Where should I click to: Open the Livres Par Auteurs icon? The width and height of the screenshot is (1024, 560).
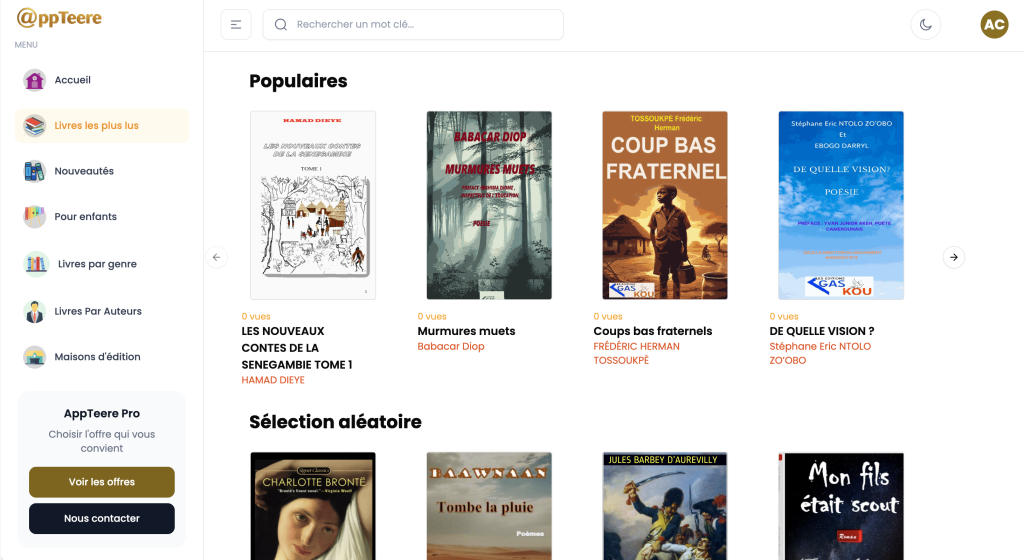[x=35, y=311]
